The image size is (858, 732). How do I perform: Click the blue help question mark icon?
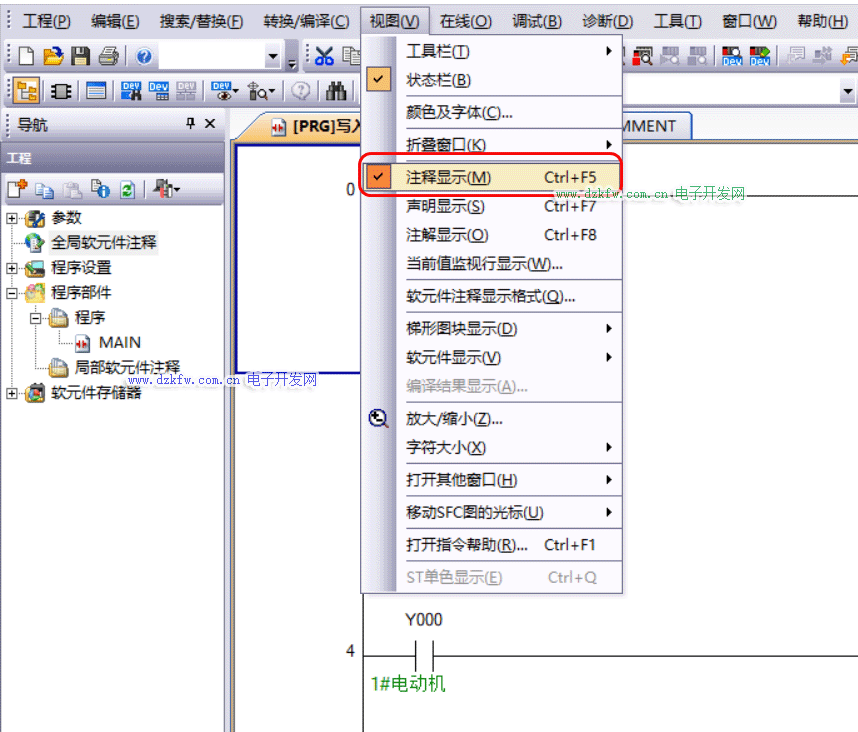click(x=143, y=57)
